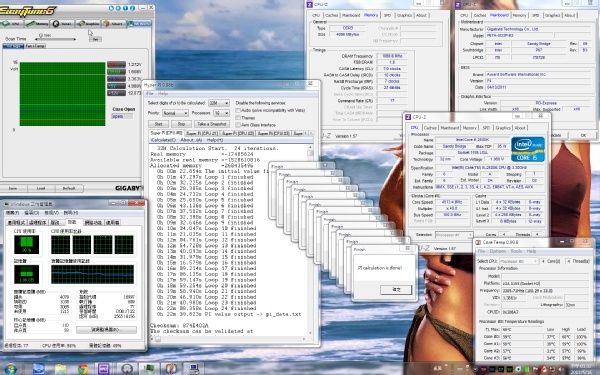Open Hyper PI Help menu next to File

click(163, 94)
